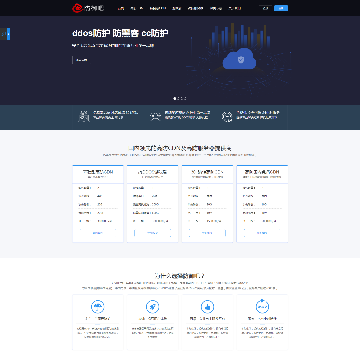360x360 pixels.
Task: Click the blue side tab on left edge
Action: (x=8, y=34)
